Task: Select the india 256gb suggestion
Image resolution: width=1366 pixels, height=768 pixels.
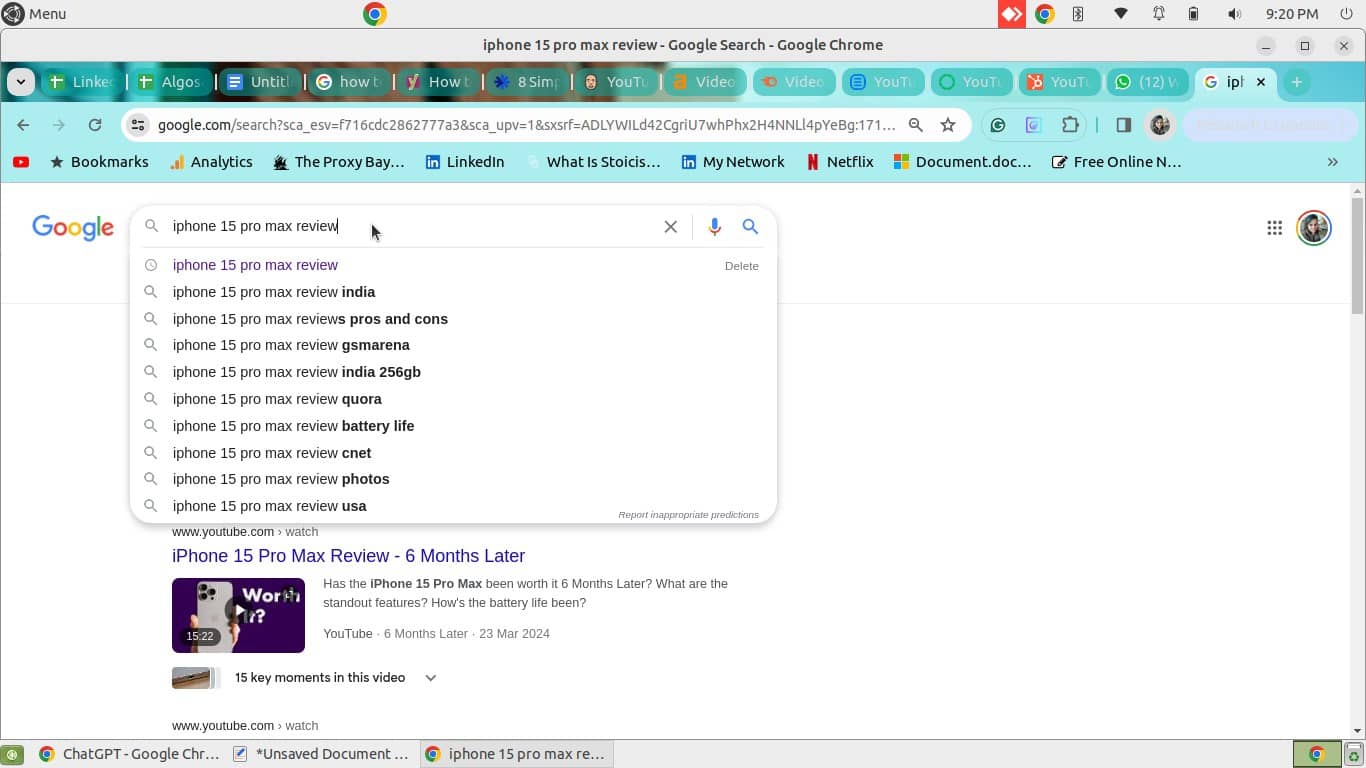Action: (453, 372)
